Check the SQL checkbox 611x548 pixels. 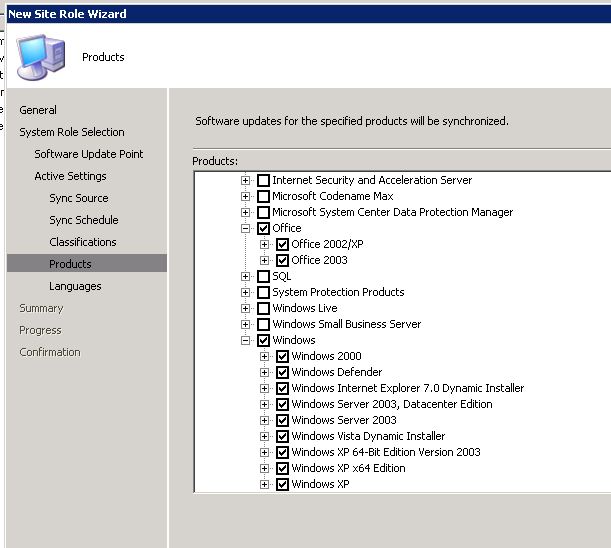coord(263,276)
